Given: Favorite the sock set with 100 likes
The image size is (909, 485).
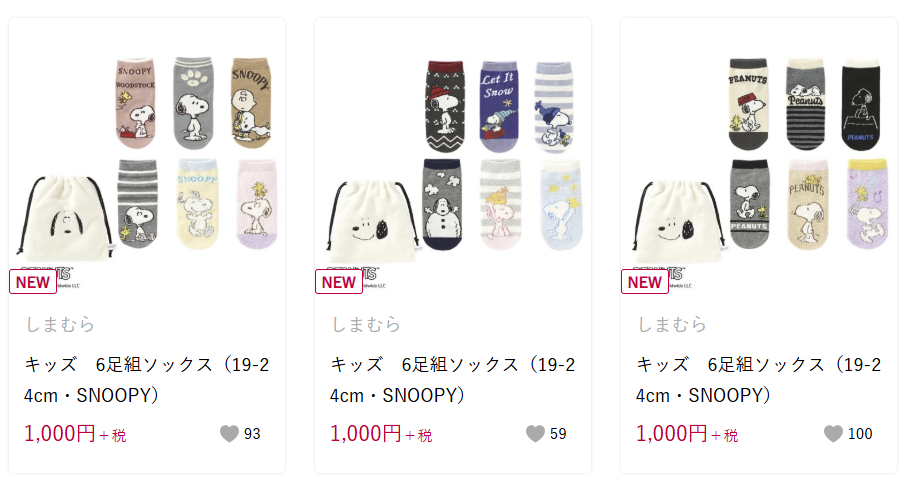Looking at the screenshot, I should click(x=833, y=433).
